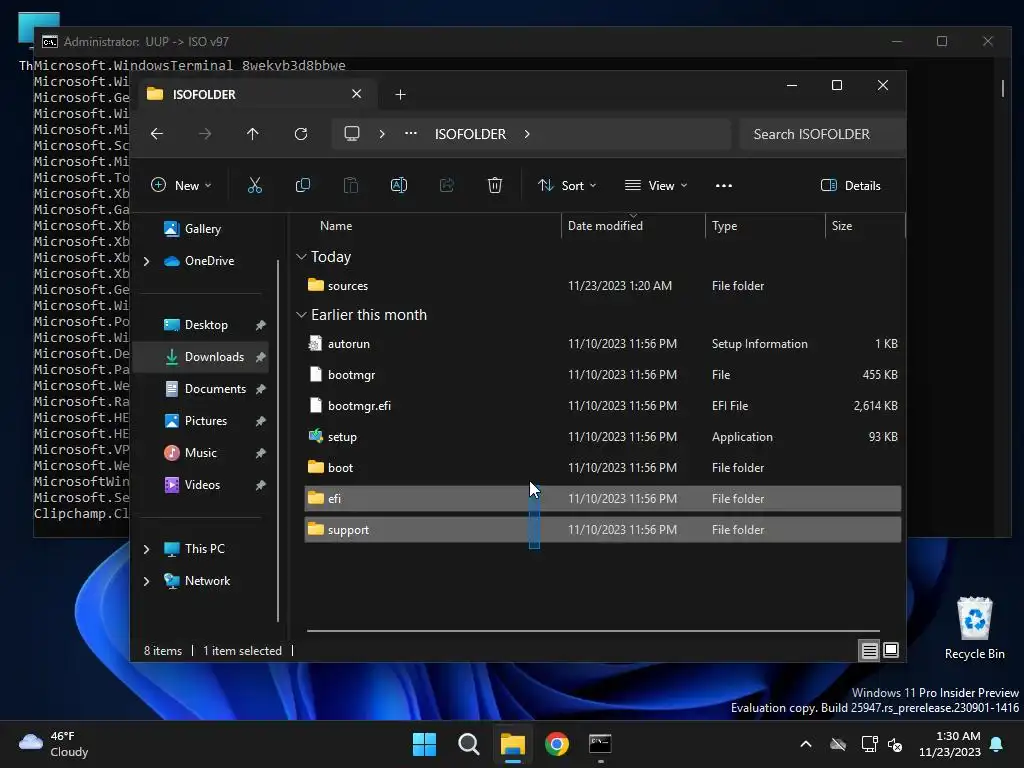Select Pictures in navigation pane

click(206, 421)
